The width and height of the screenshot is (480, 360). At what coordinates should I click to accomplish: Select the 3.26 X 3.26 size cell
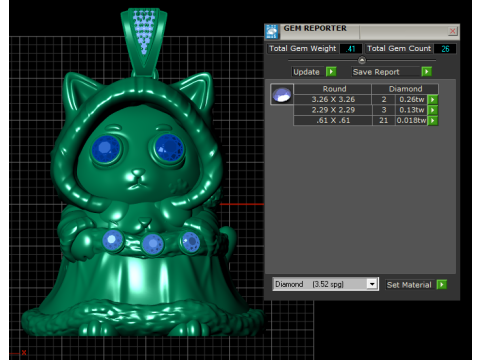333,99
